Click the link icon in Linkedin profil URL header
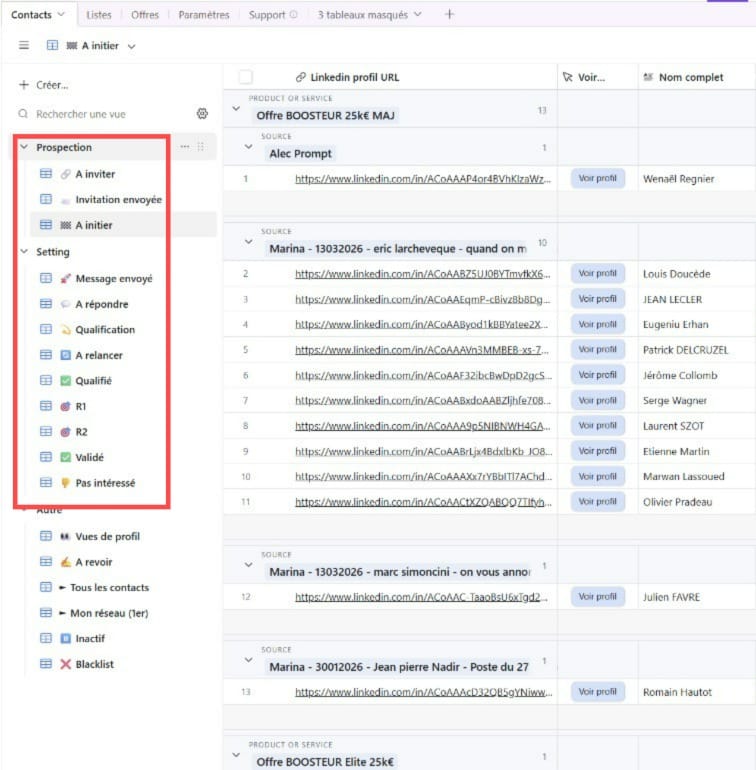The image size is (756, 770). click(x=301, y=77)
